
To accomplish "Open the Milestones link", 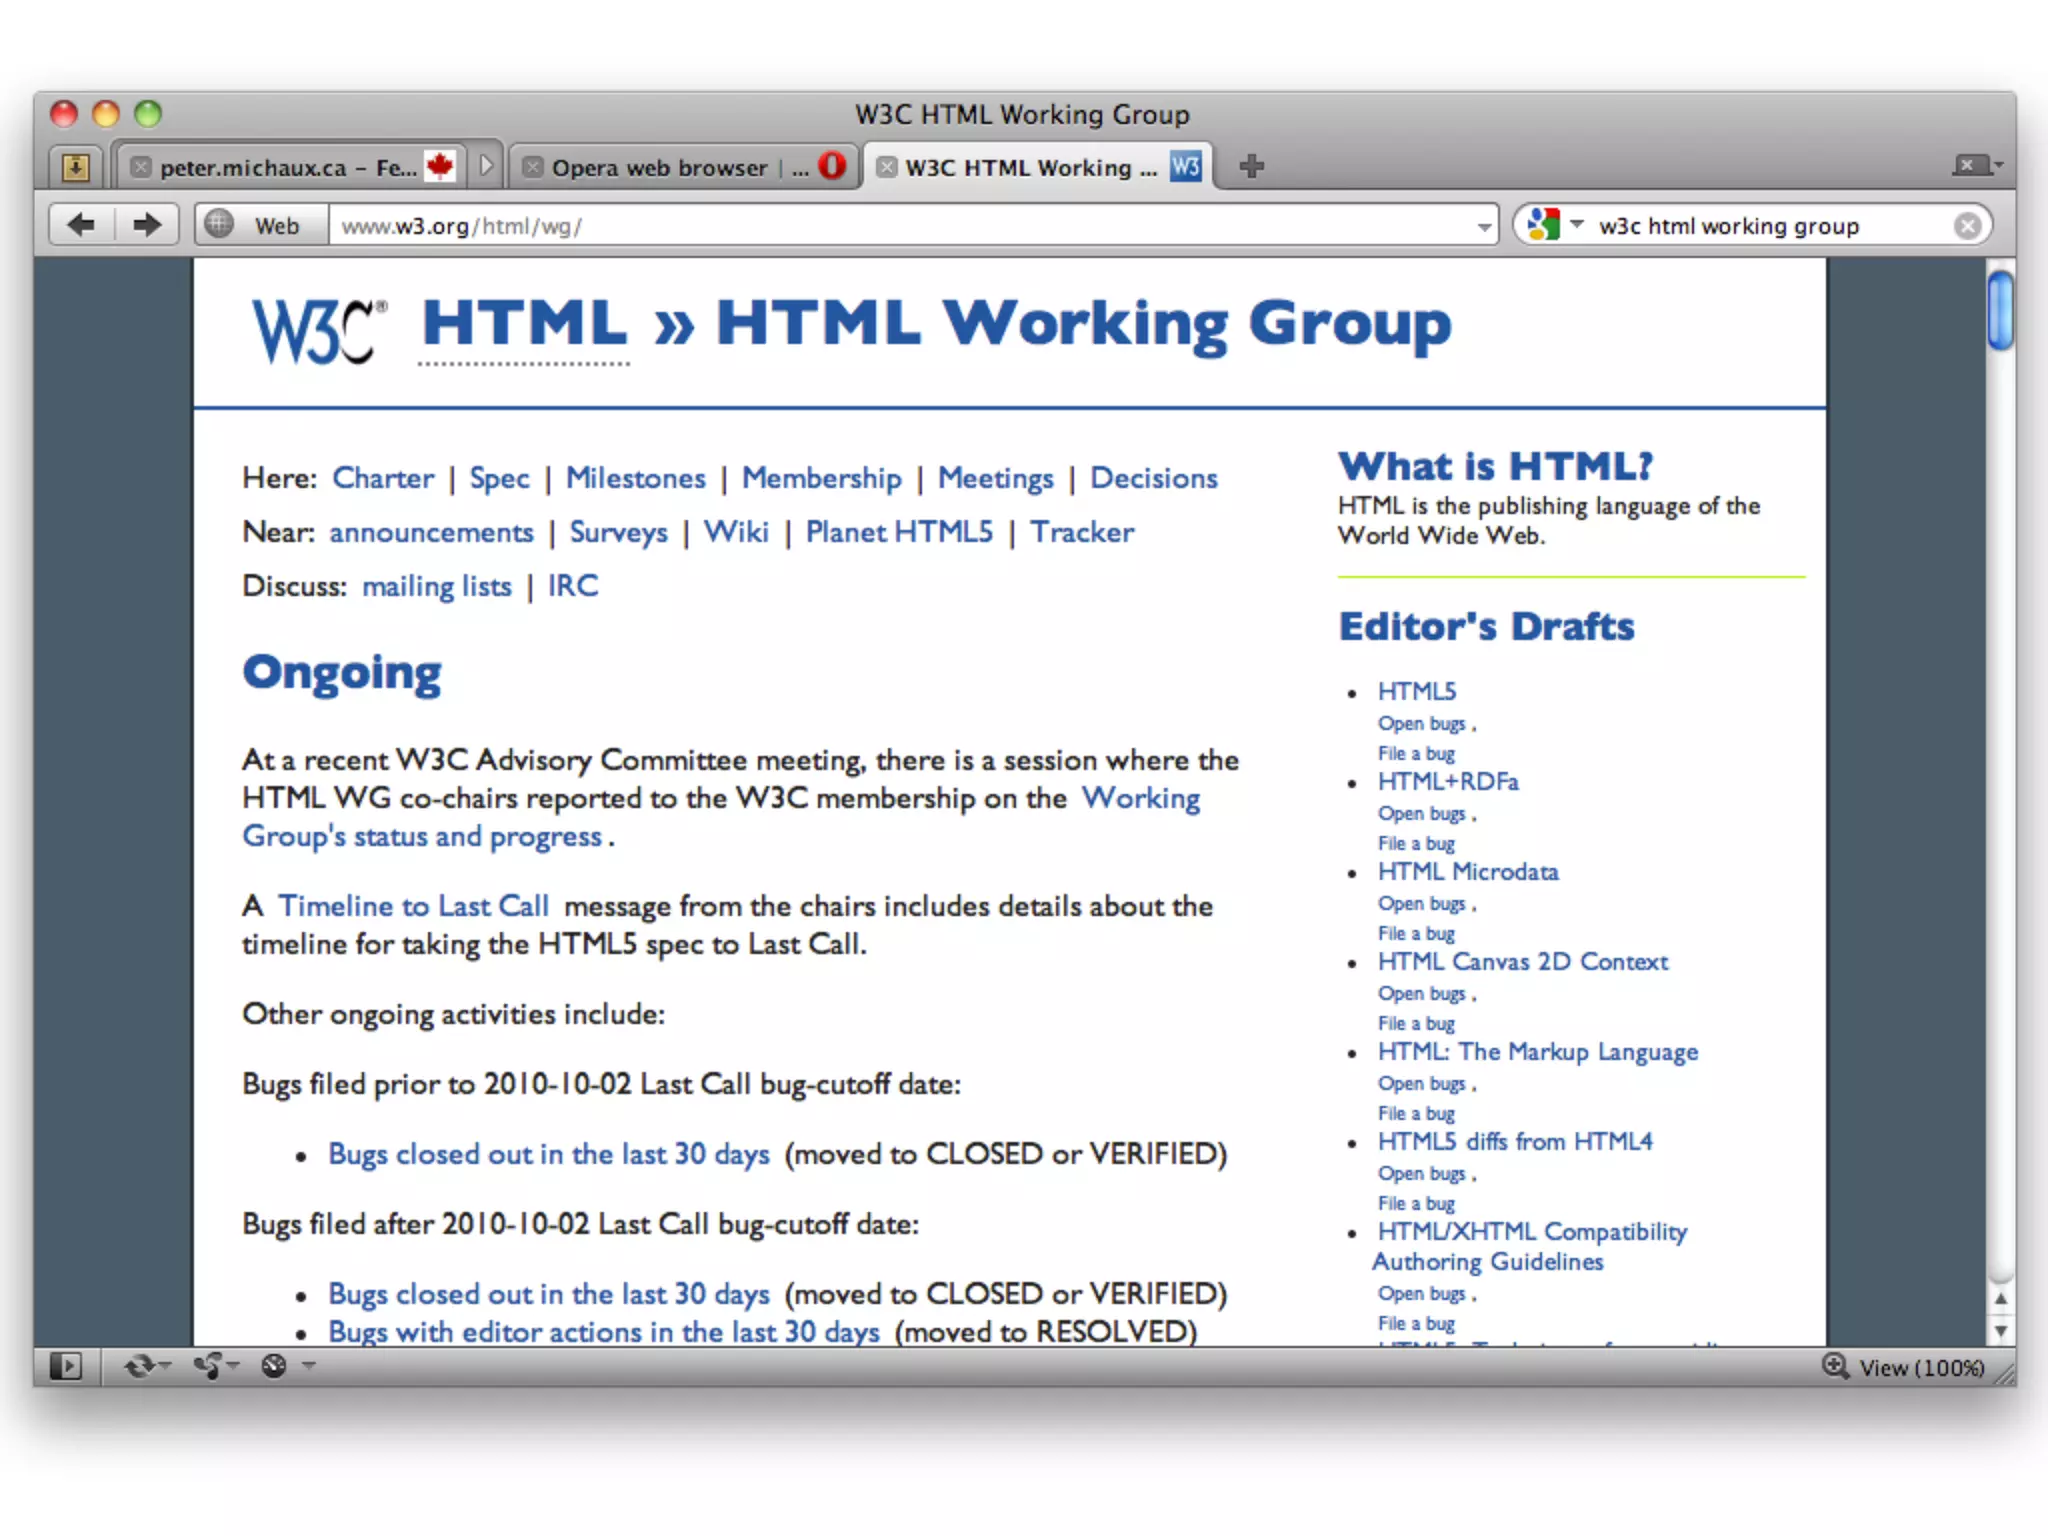I will point(635,478).
